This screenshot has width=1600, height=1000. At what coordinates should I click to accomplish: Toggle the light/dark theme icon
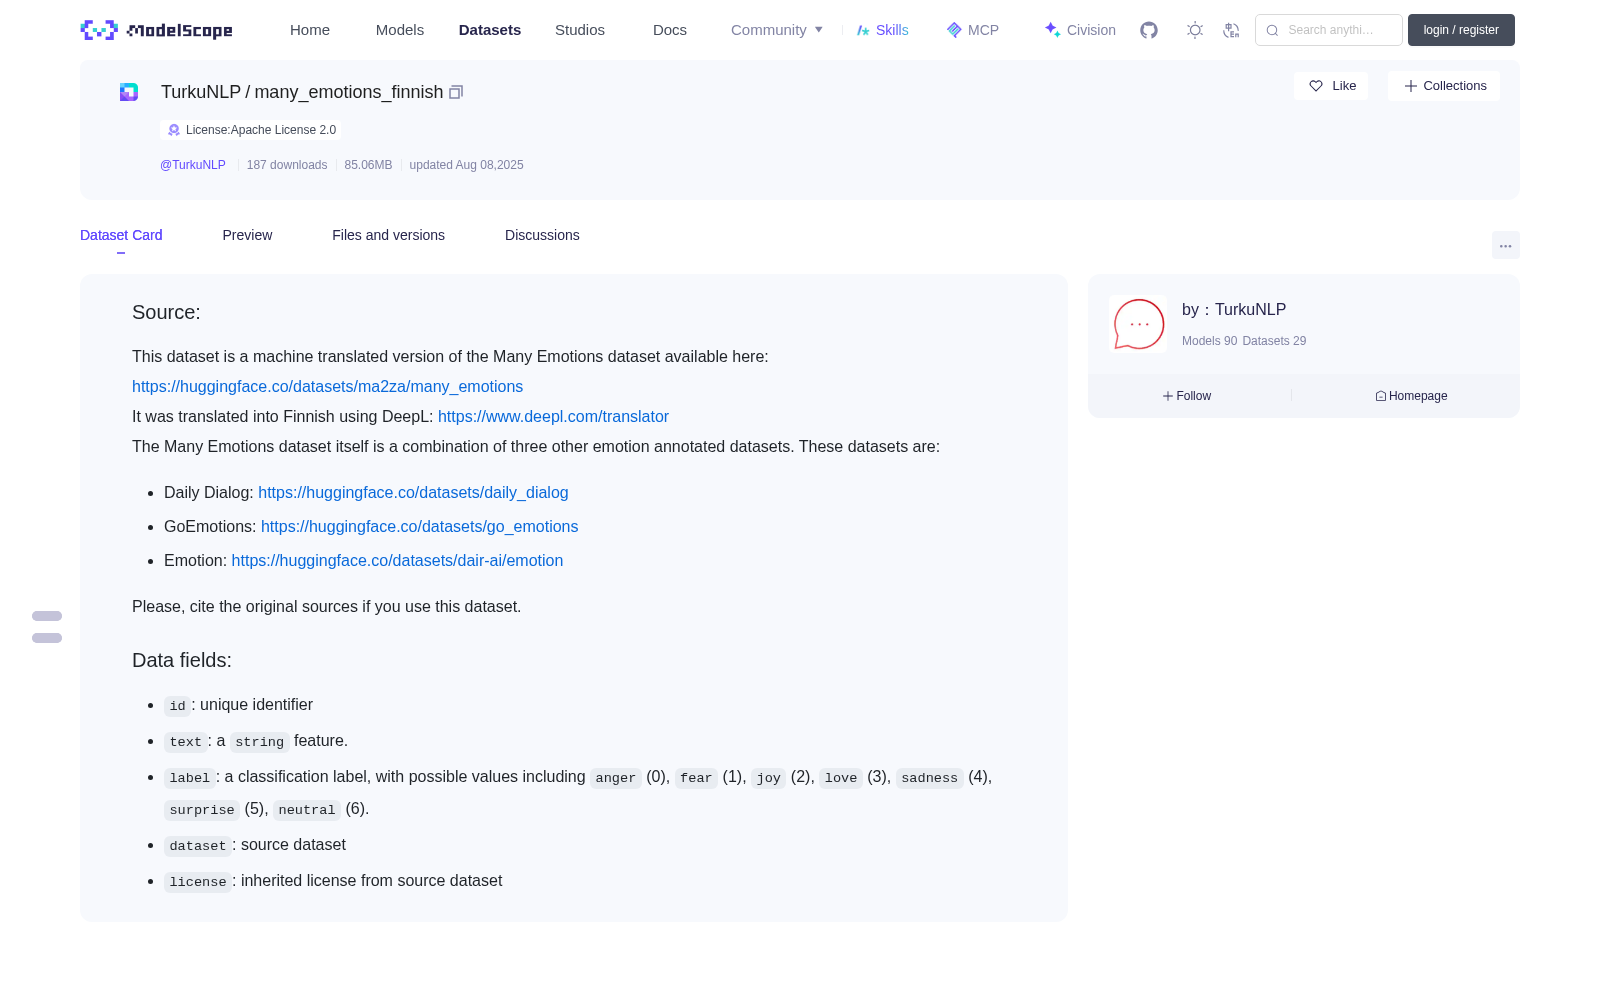coord(1195,30)
